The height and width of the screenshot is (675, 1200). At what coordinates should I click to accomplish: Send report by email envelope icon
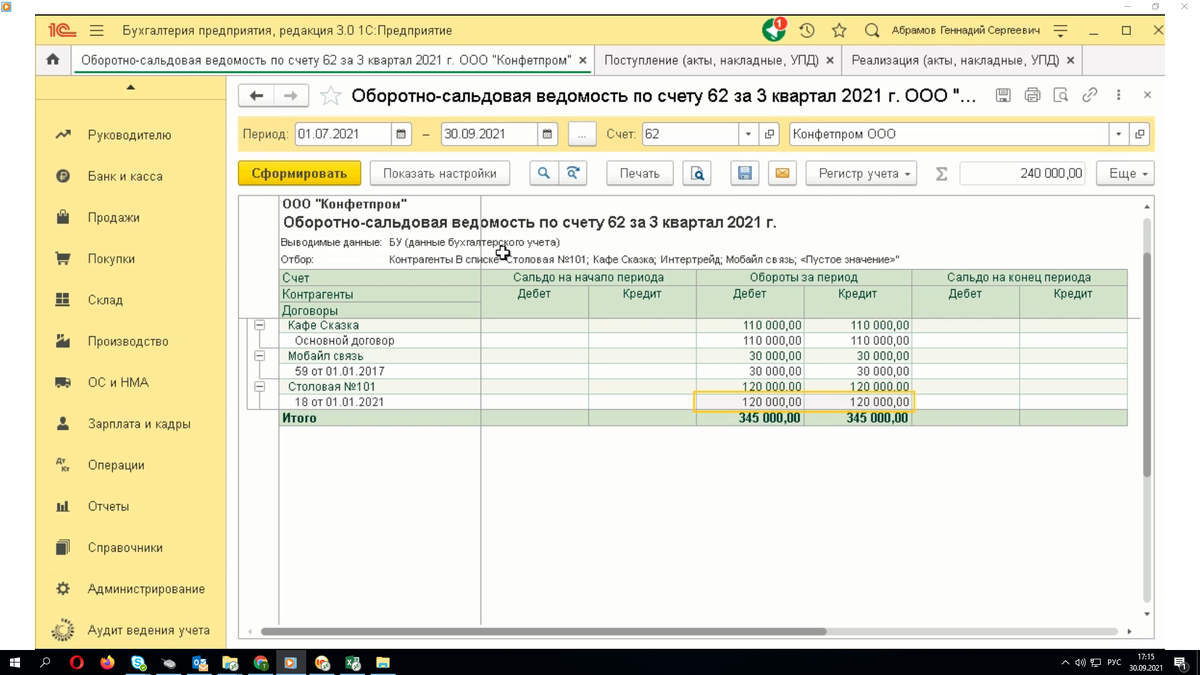coord(783,173)
